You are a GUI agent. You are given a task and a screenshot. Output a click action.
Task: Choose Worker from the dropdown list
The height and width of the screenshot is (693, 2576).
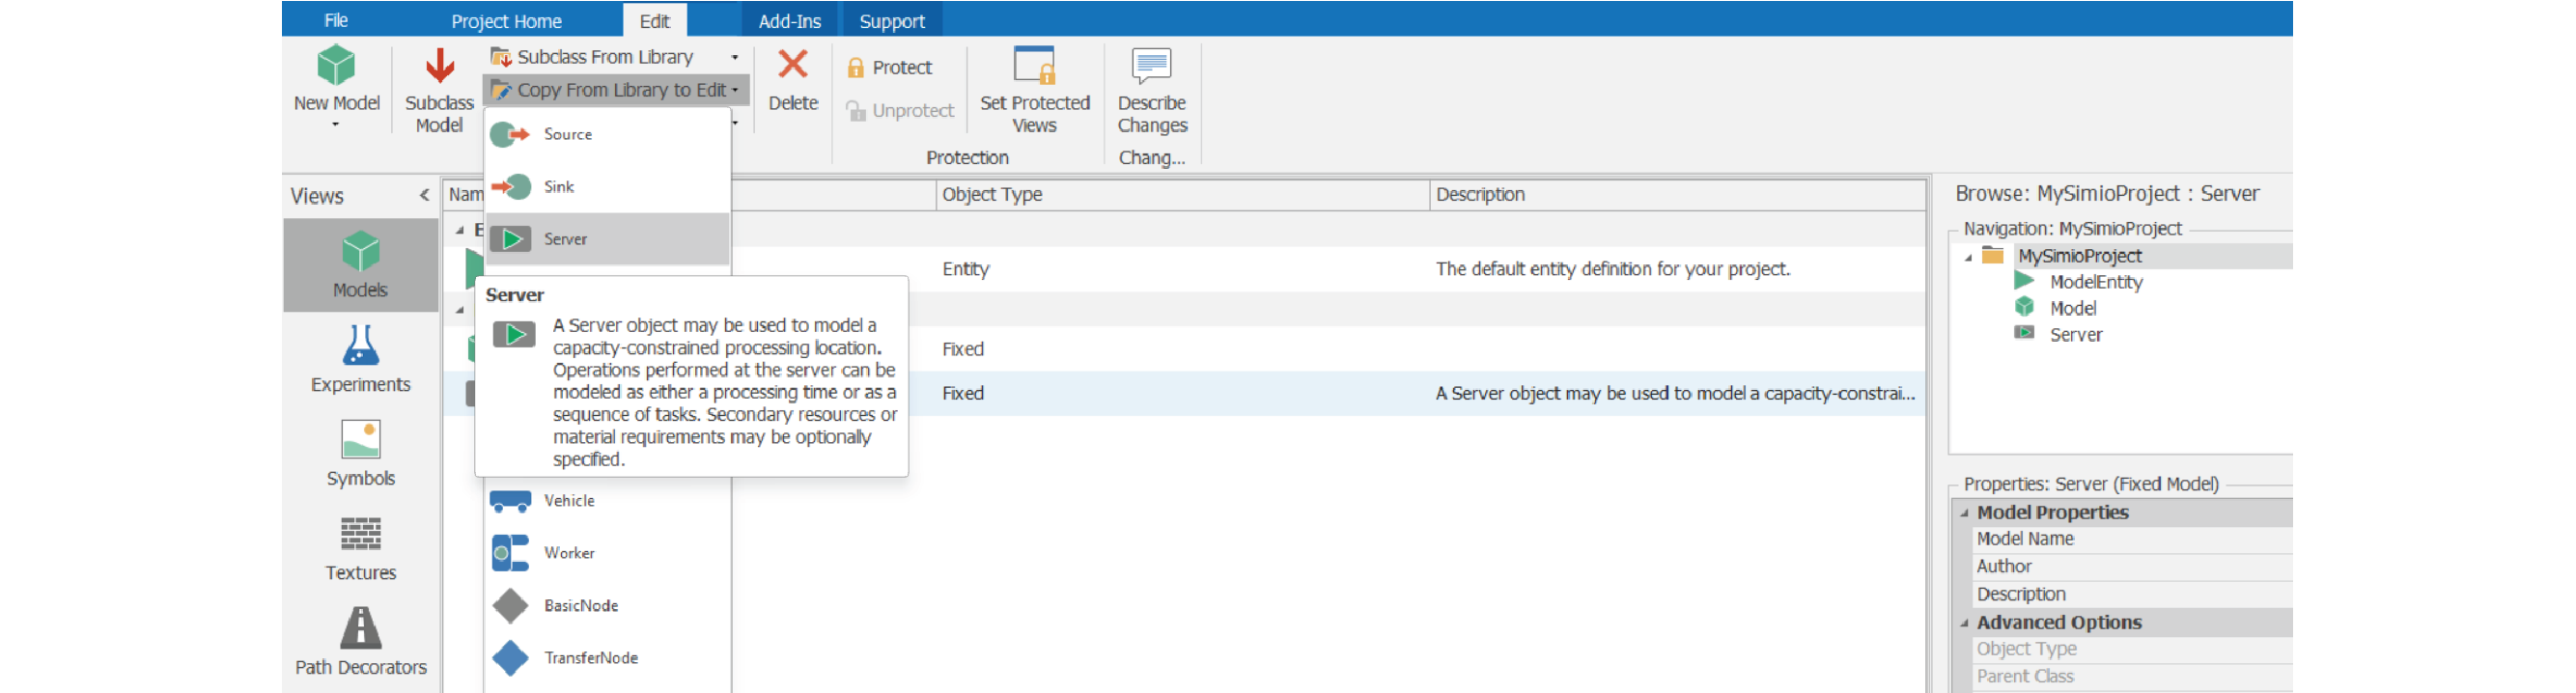568,553
